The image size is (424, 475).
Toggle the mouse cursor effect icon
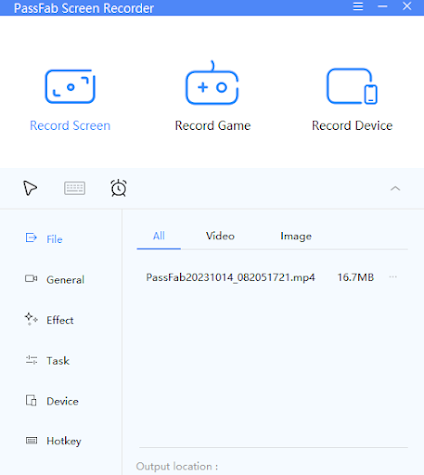coord(30,188)
